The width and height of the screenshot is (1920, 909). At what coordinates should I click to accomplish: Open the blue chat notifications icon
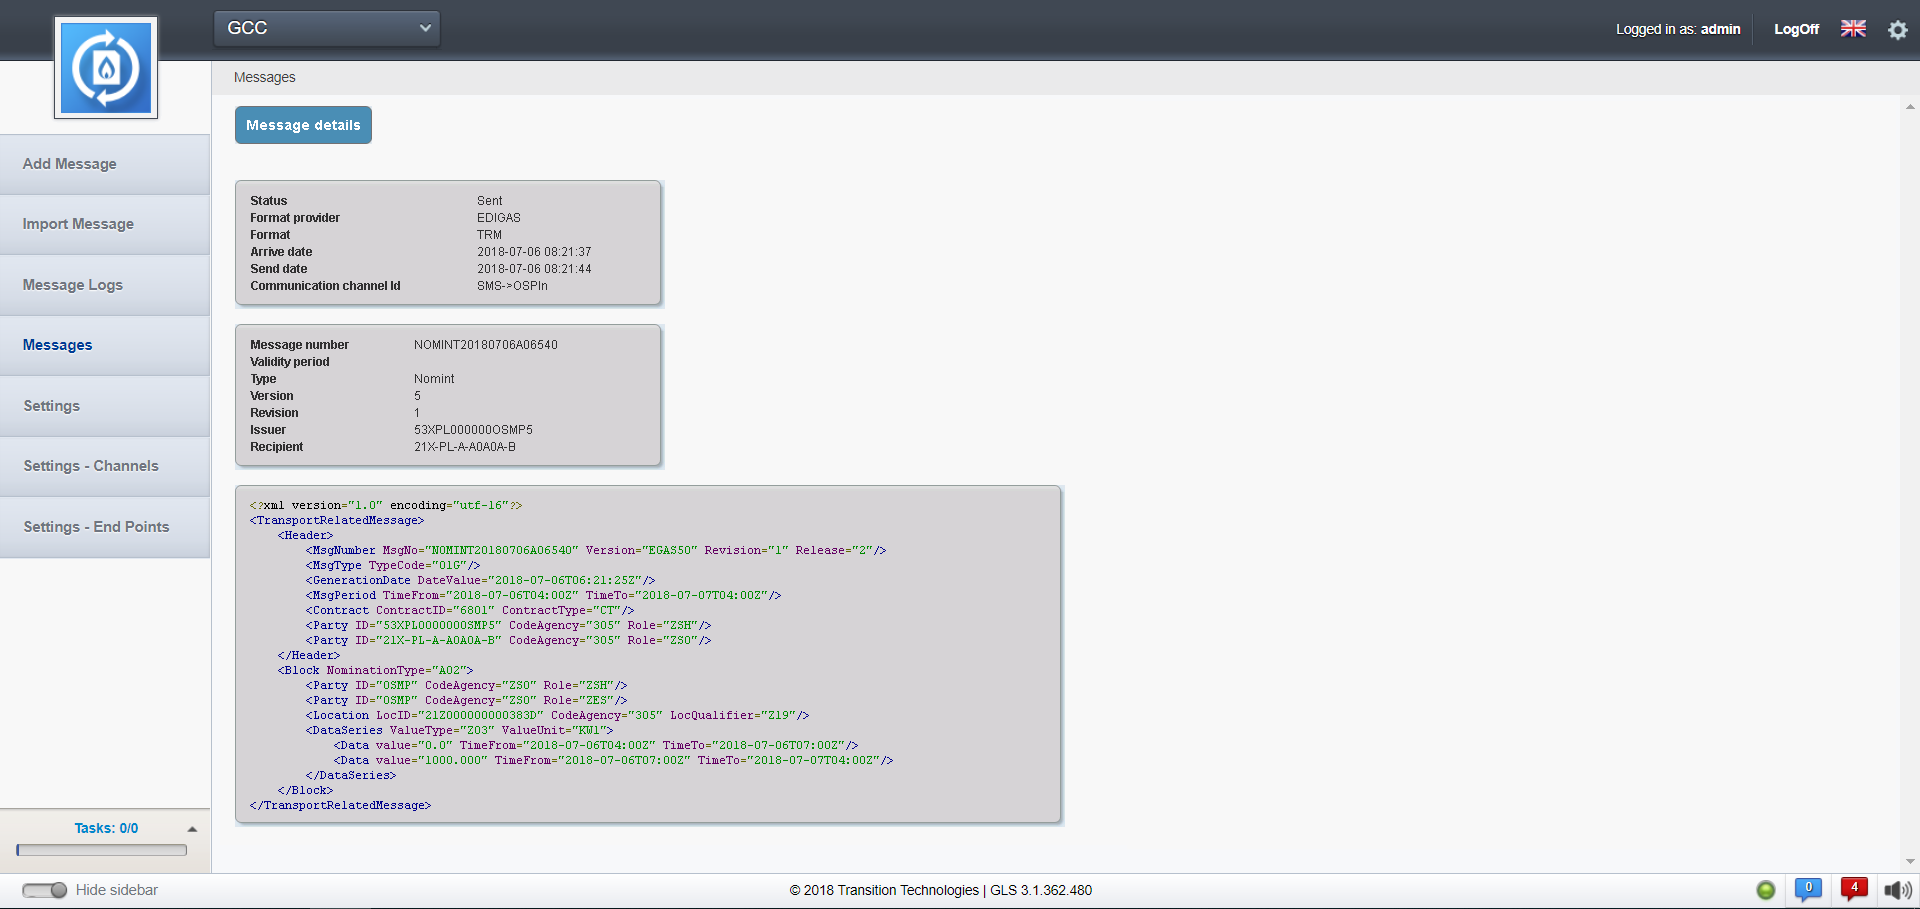[x=1808, y=889]
